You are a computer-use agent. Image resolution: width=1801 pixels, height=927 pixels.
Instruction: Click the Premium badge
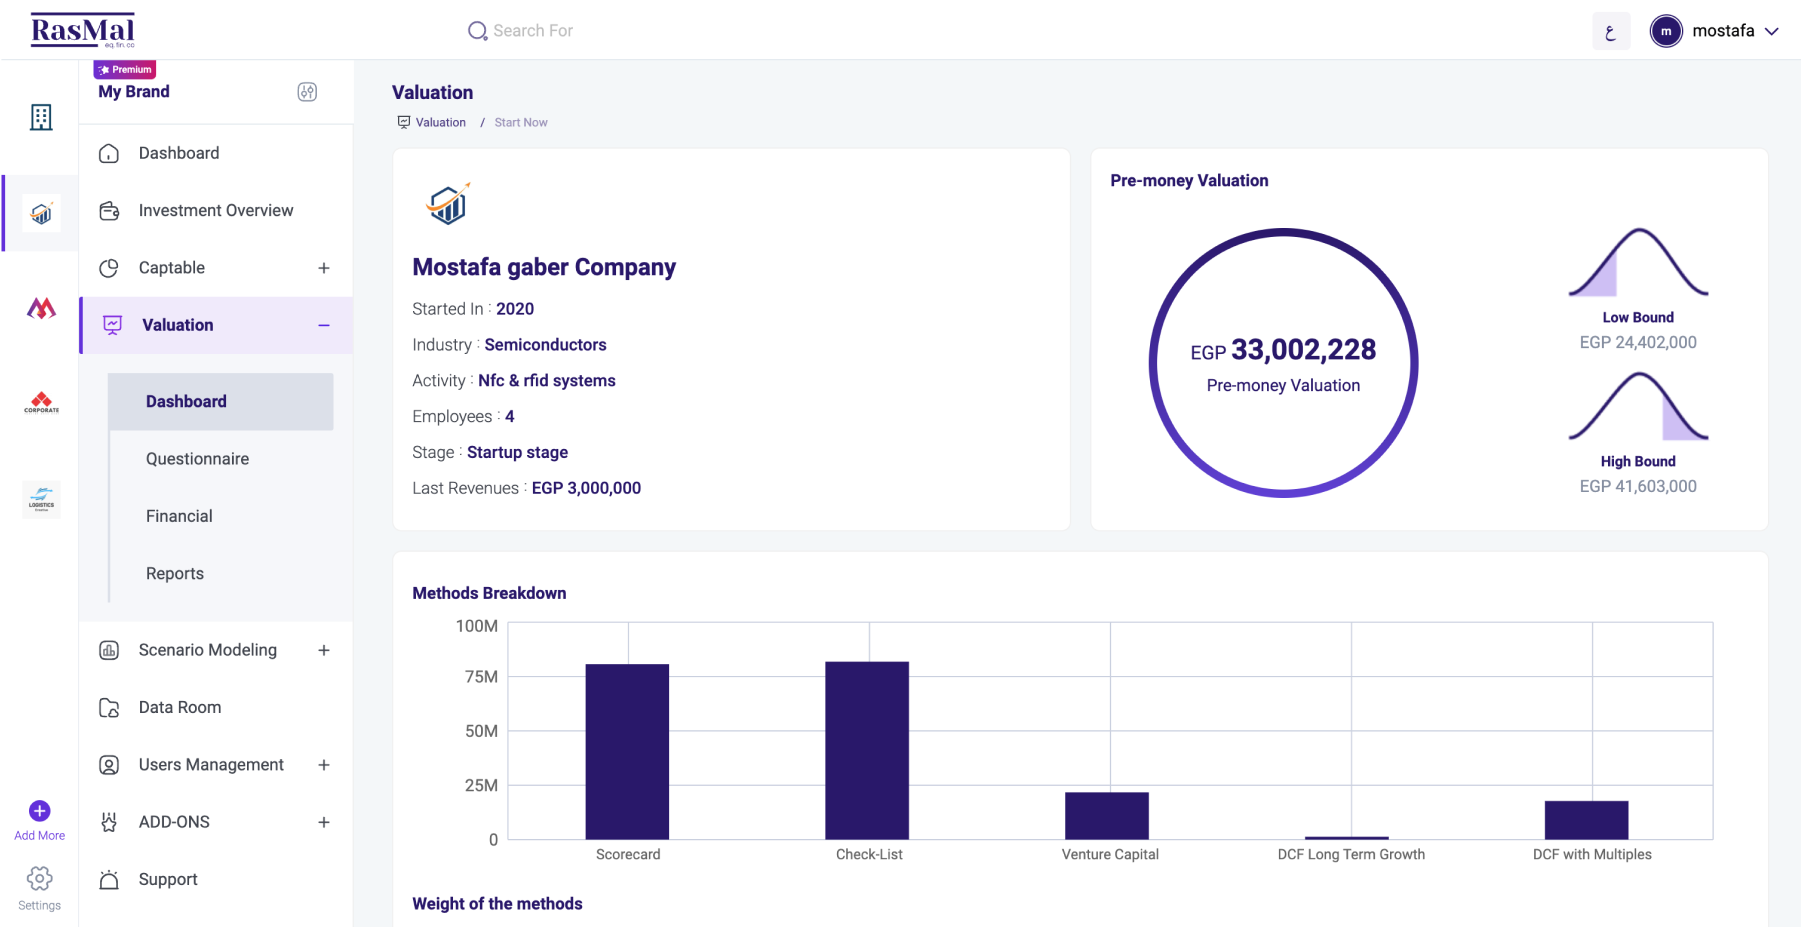(x=125, y=69)
